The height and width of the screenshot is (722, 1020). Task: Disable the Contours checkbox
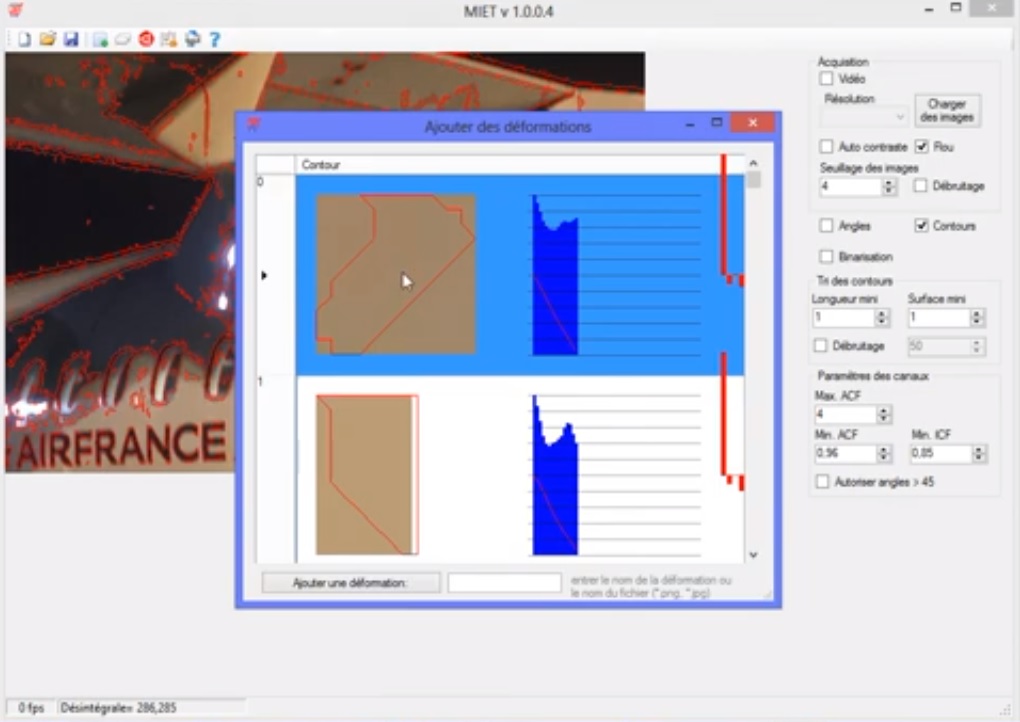tap(922, 226)
